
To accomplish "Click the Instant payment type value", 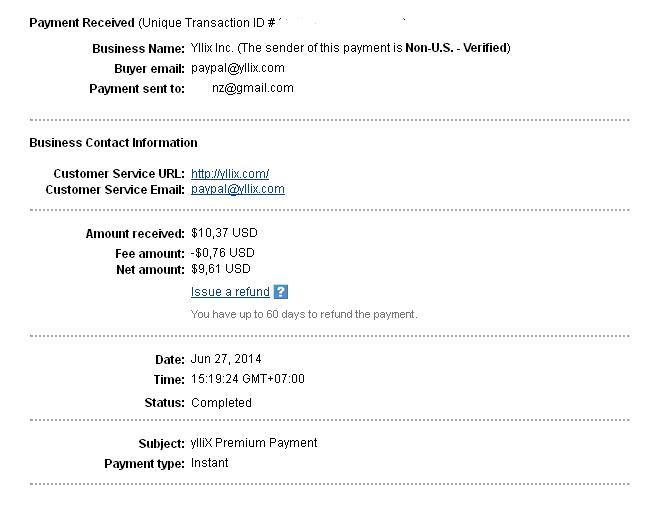I will point(209,463).
